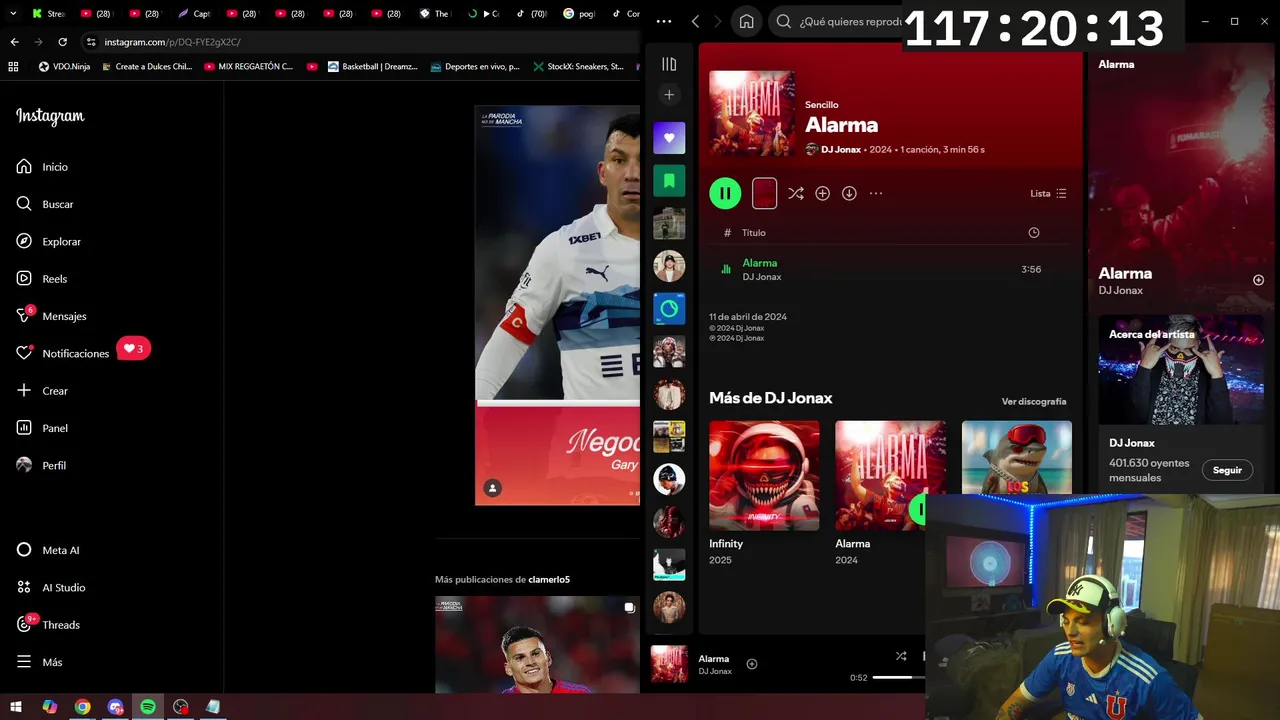
Task: Open the red-jersey player post thumbnail
Action: [537, 645]
